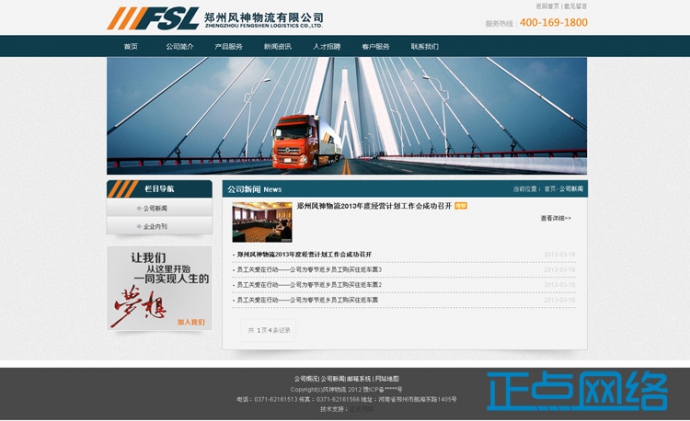Screen dimensions: 690x421
Task: Select 公司新闻 in the sidebar column navigation
Action: [x=155, y=209]
